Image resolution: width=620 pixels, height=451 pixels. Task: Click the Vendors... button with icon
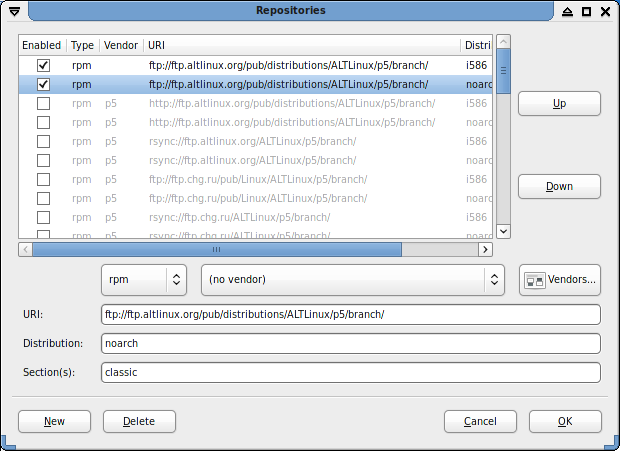tap(560, 280)
